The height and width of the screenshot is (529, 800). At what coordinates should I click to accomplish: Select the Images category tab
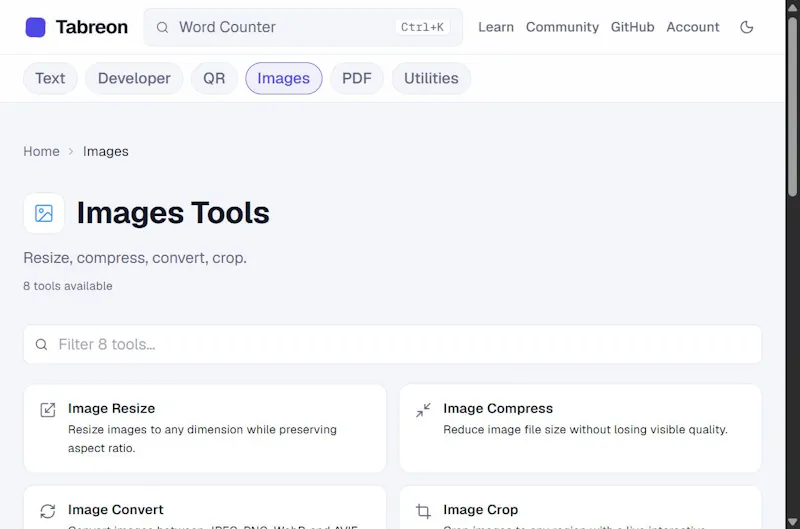[x=284, y=78]
